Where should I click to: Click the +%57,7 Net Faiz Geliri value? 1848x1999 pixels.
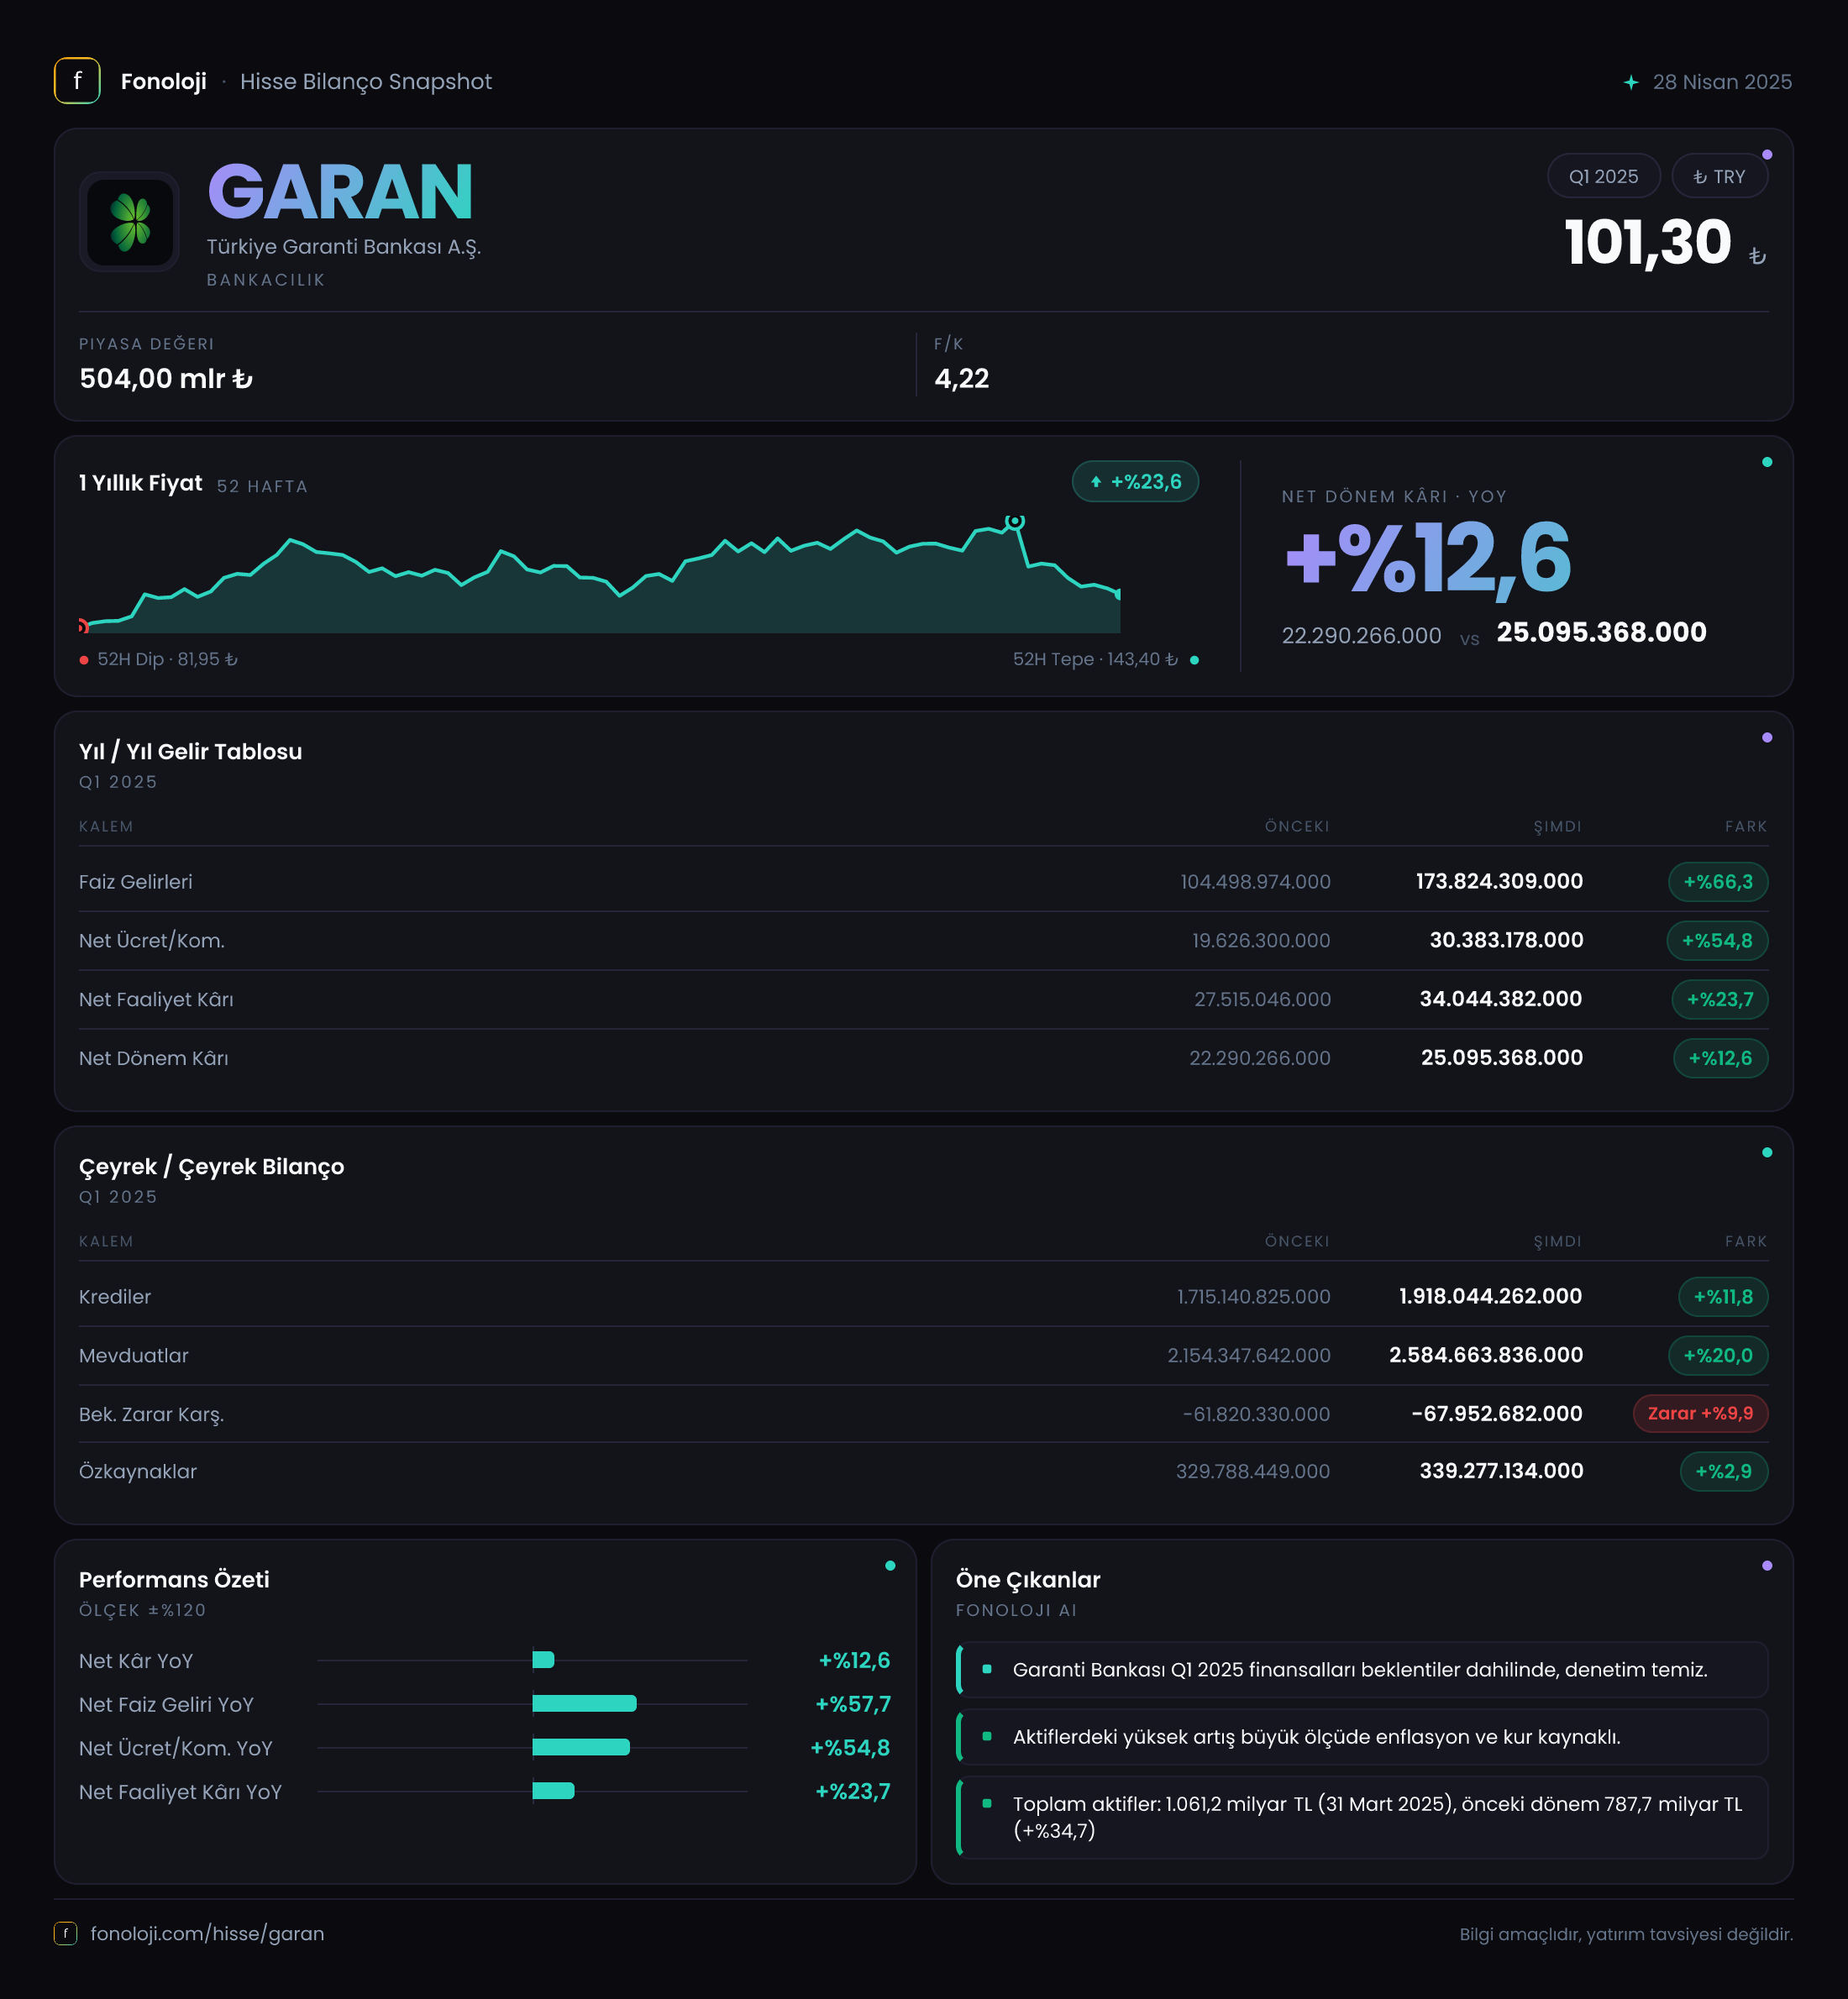click(x=853, y=1704)
